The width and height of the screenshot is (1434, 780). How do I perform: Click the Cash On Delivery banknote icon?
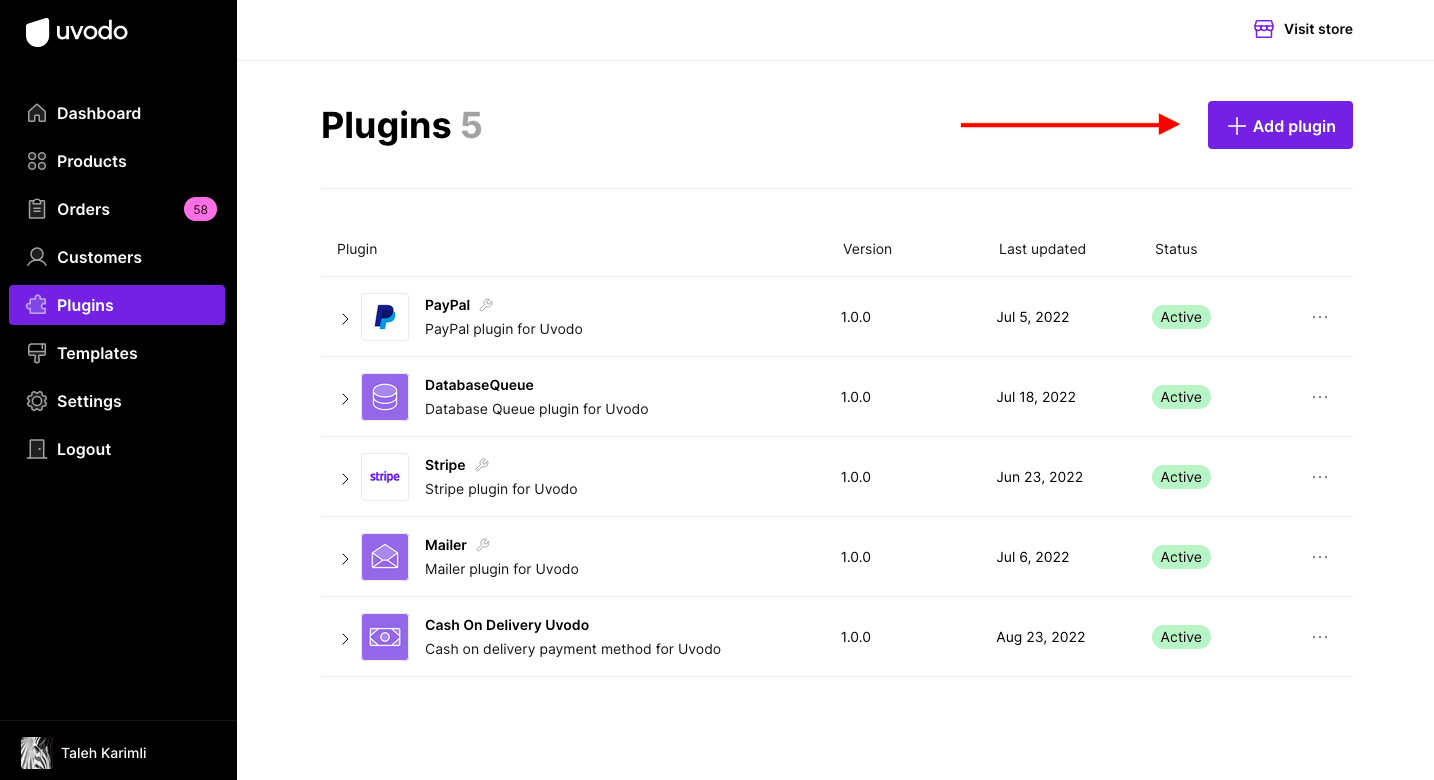pyautogui.click(x=385, y=637)
